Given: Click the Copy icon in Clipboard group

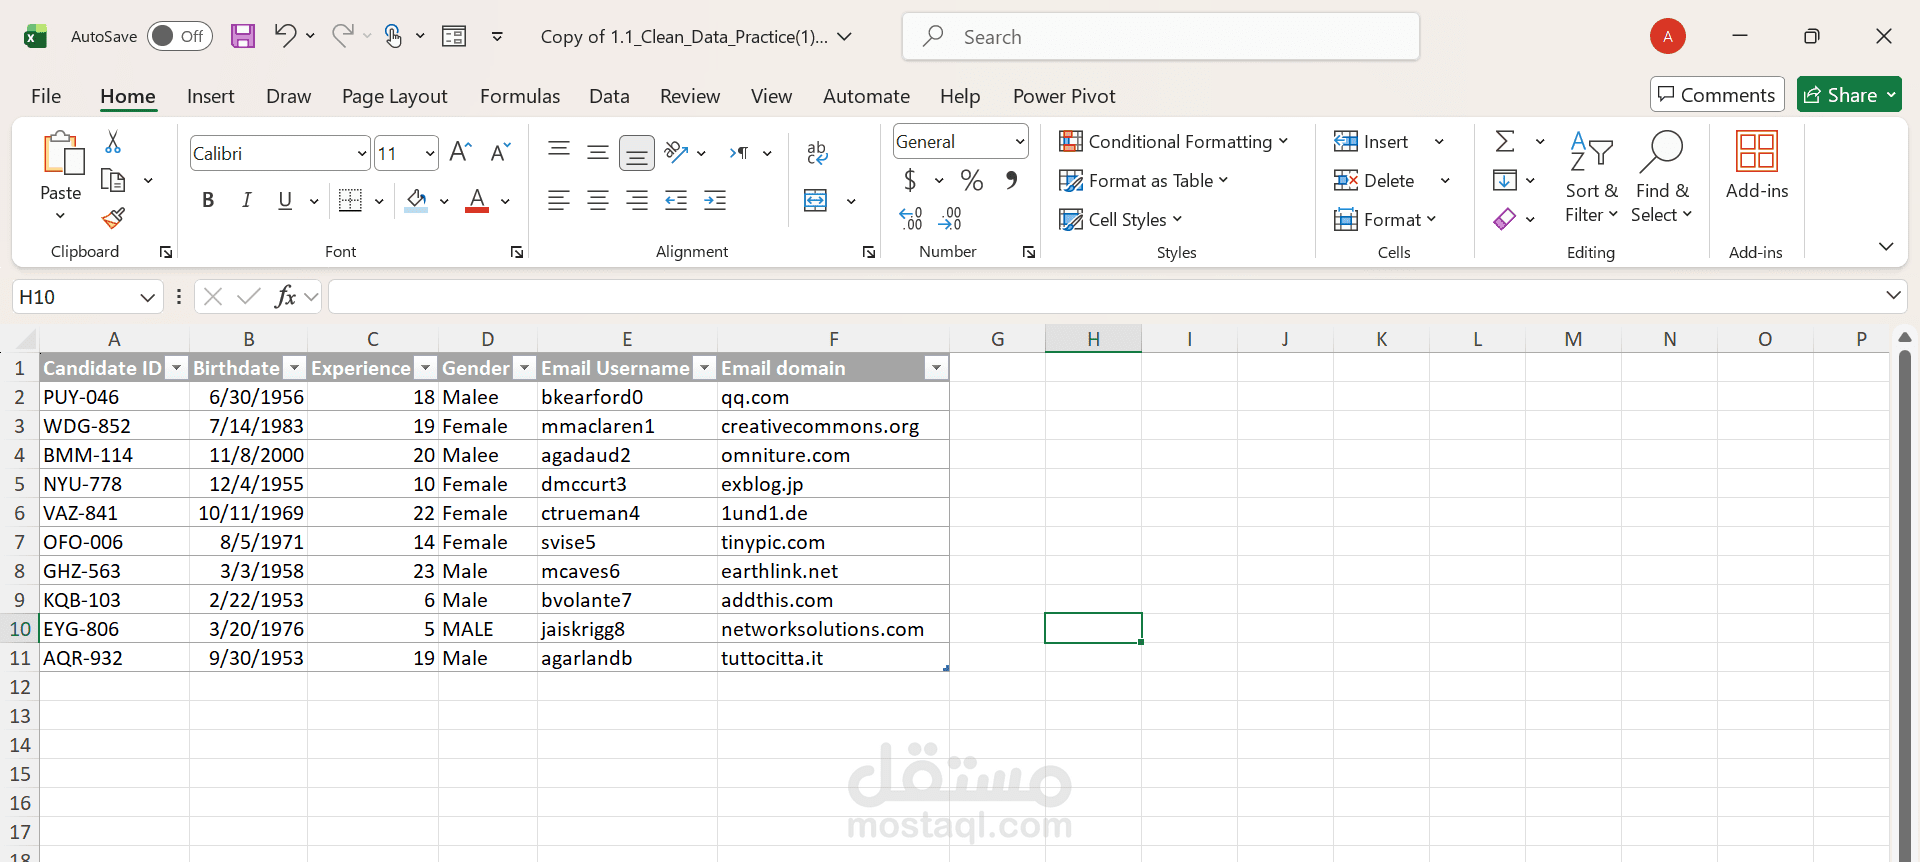Looking at the screenshot, I should click(x=113, y=180).
